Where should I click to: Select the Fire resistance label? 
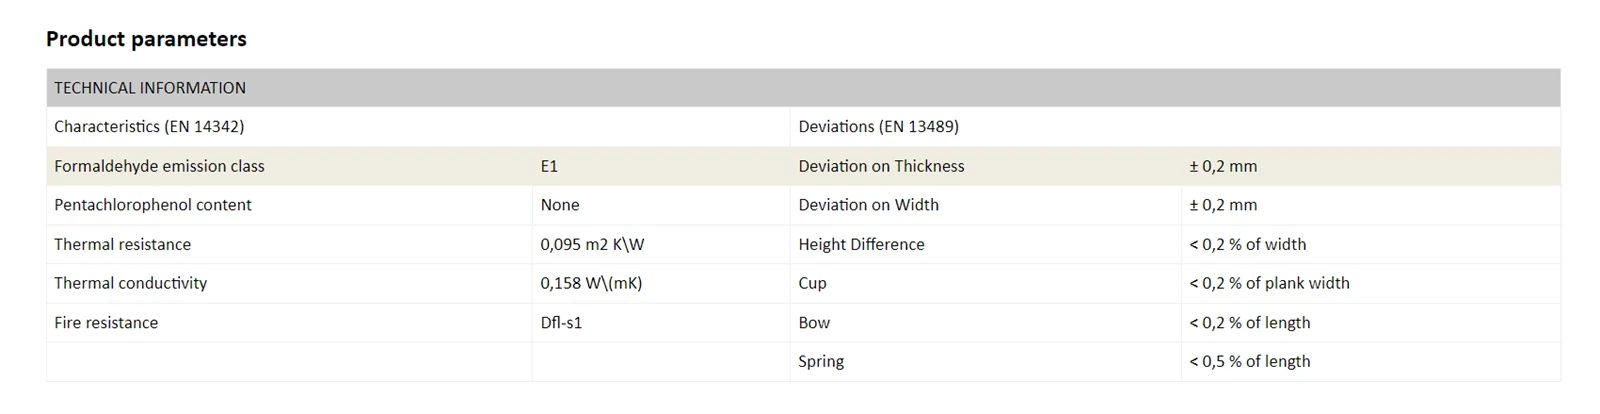click(106, 323)
